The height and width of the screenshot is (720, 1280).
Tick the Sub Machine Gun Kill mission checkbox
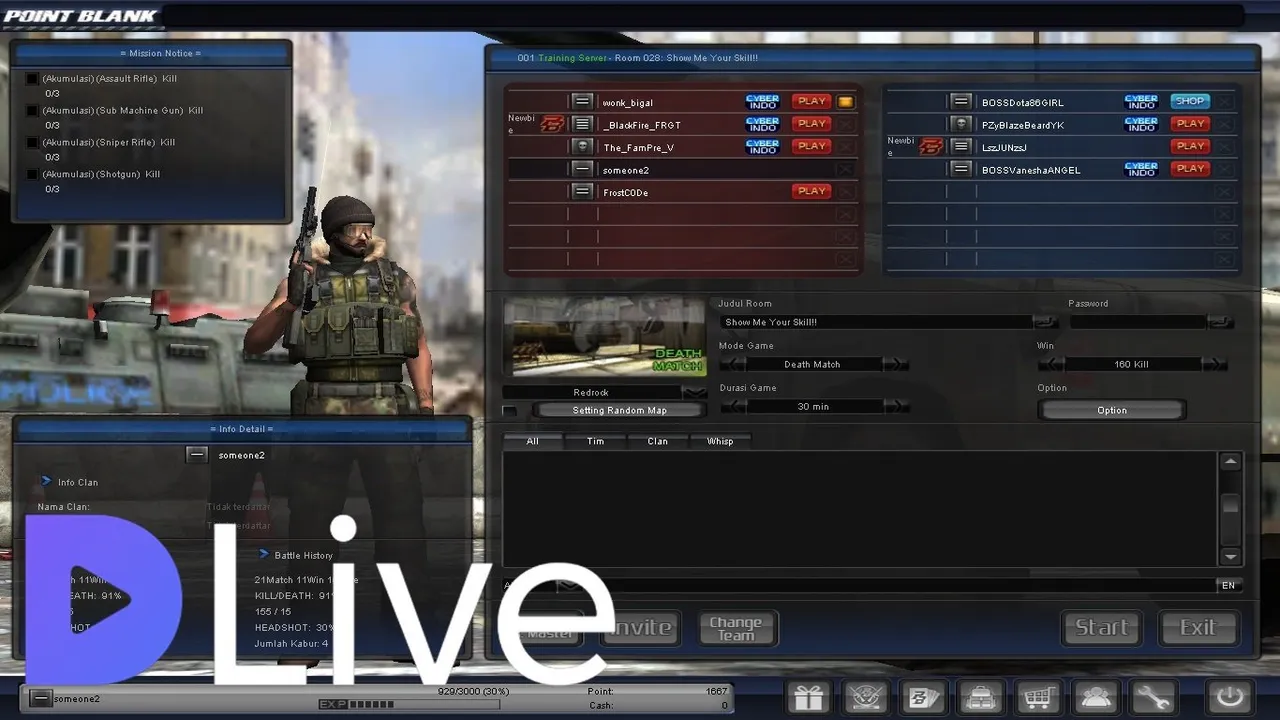tap(32, 111)
